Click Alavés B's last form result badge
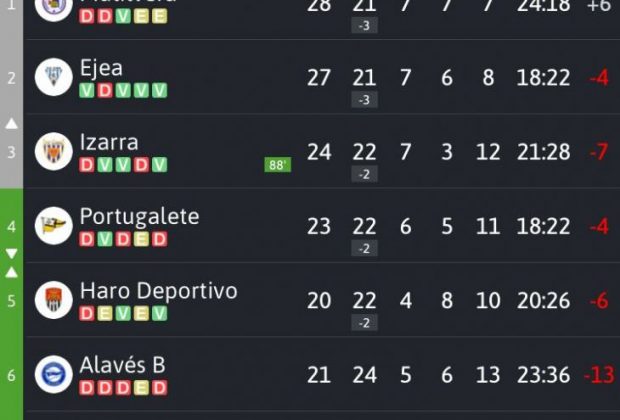The image size is (620, 420). (159, 388)
